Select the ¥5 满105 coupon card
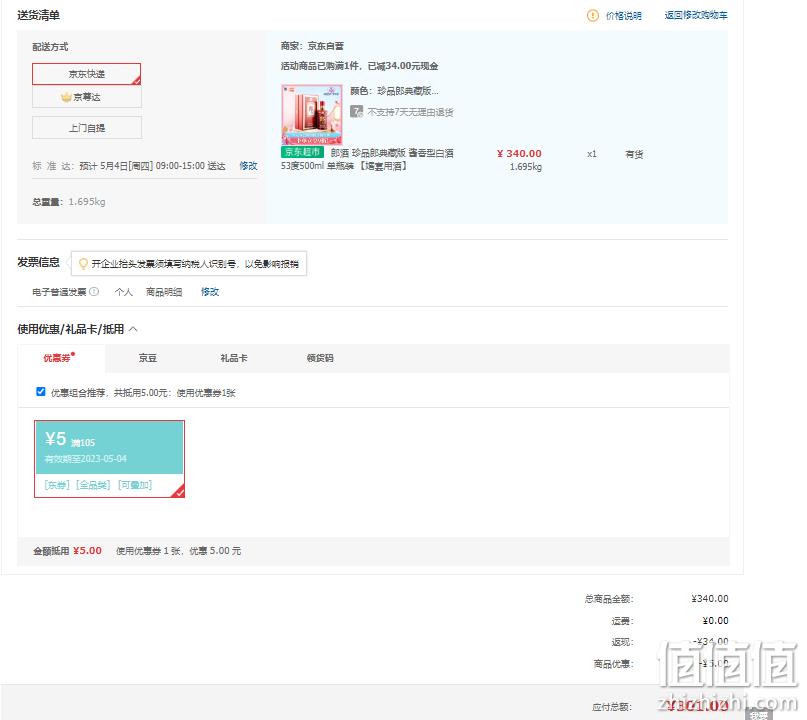This screenshot has width=807, height=720. click(x=109, y=459)
